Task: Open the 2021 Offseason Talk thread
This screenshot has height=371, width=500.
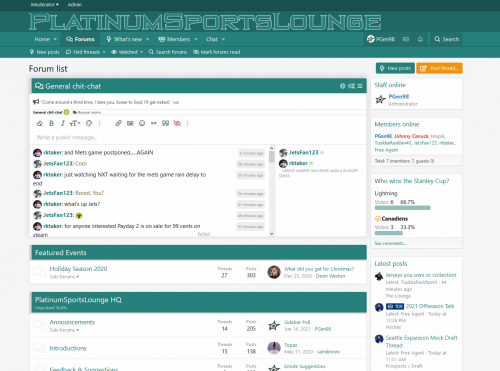Action: click(430, 306)
